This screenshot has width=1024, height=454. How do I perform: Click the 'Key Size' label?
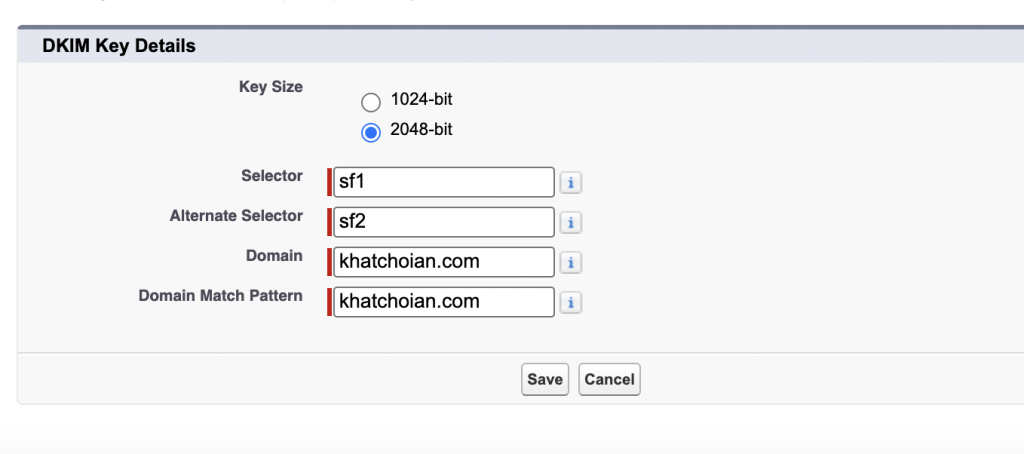click(270, 87)
